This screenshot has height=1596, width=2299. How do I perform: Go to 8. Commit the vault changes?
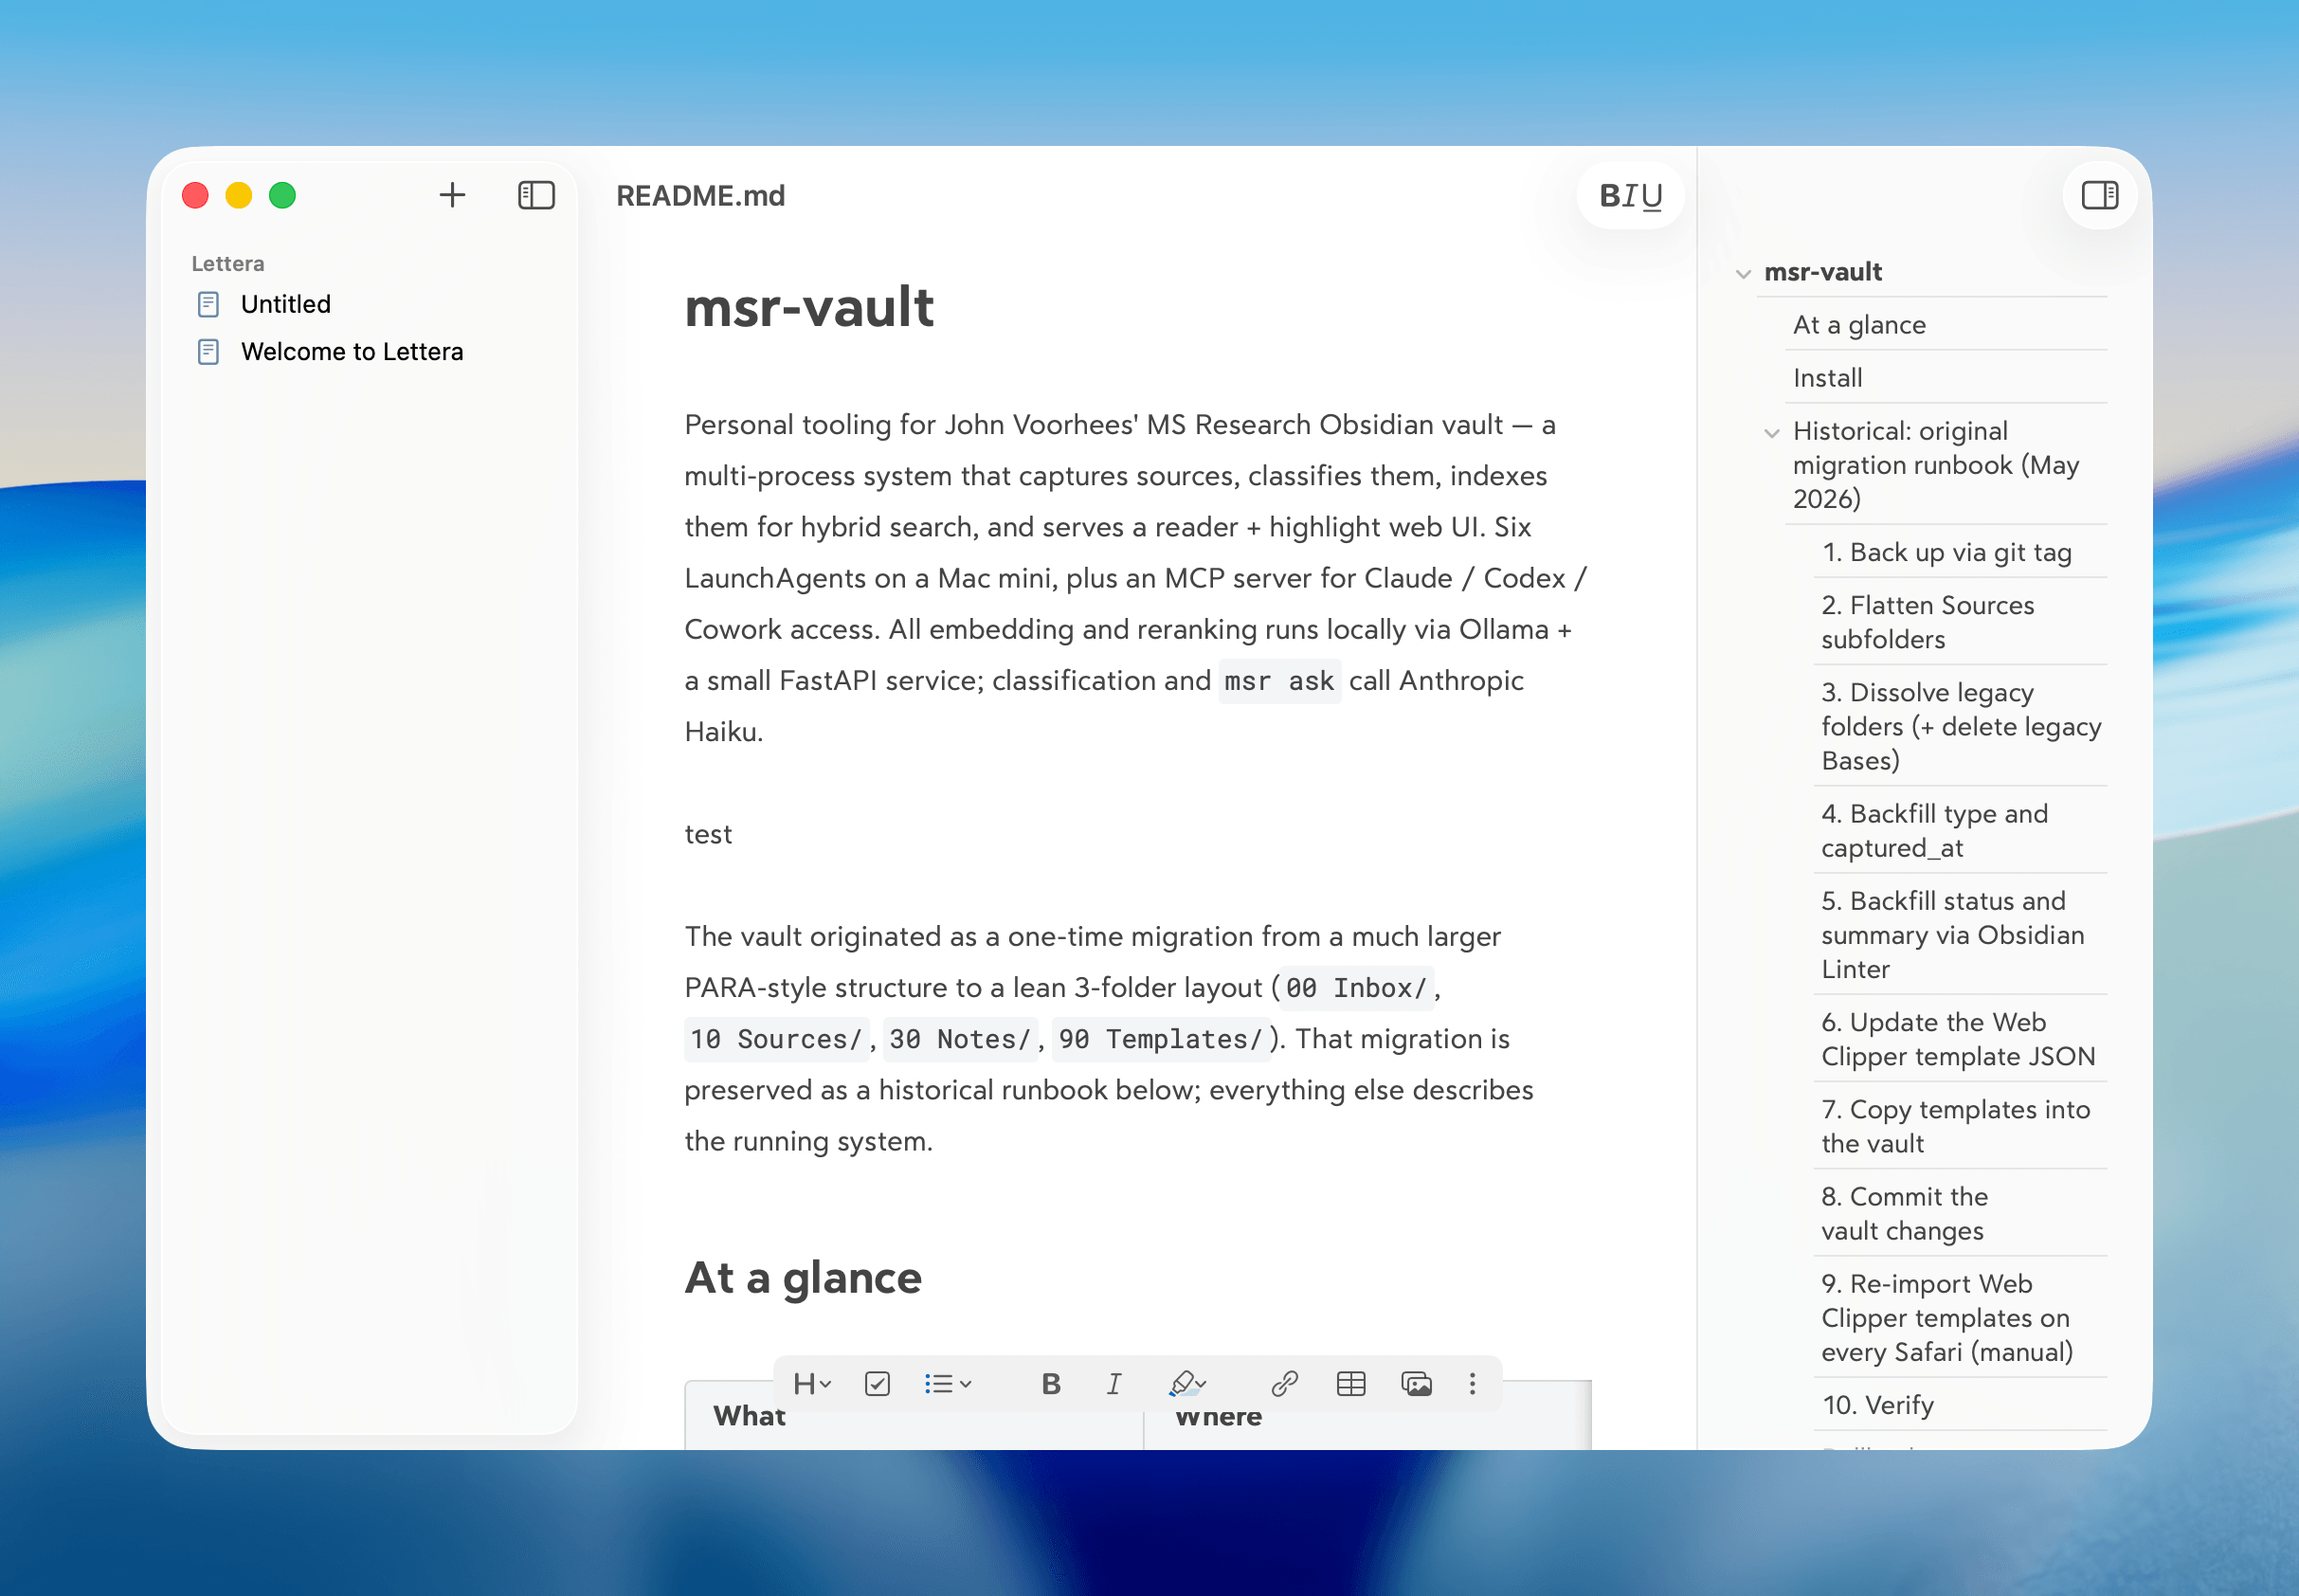click(x=1904, y=1214)
